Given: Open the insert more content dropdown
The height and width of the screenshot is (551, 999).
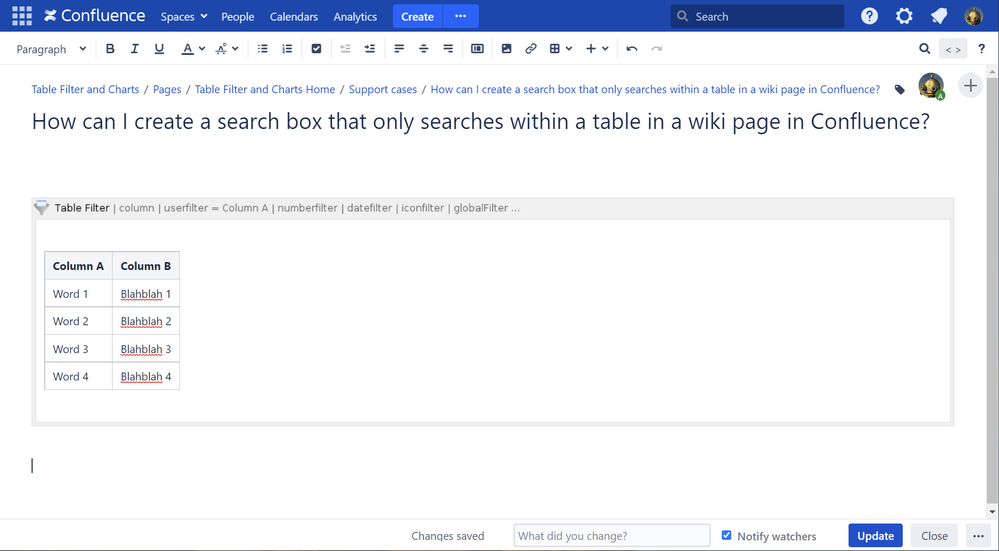Looking at the screenshot, I should (x=597, y=48).
